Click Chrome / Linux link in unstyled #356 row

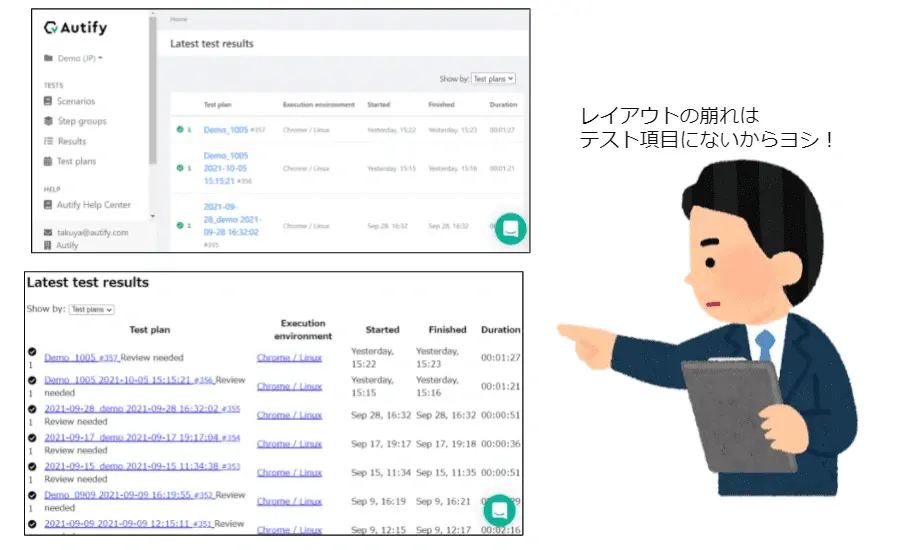pyautogui.click(x=290, y=386)
